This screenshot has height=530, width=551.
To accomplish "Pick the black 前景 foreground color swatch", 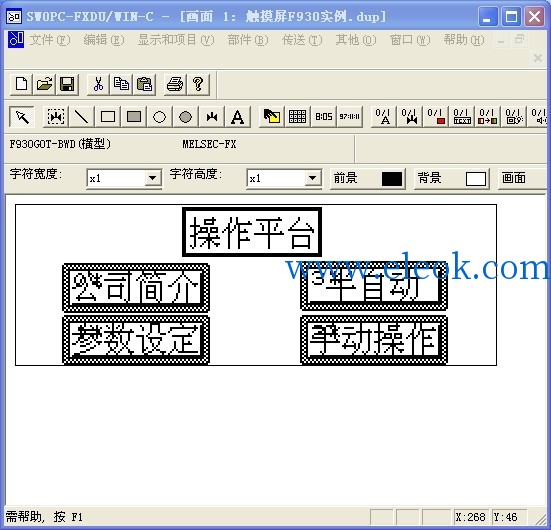I will click(x=392, y=179).
